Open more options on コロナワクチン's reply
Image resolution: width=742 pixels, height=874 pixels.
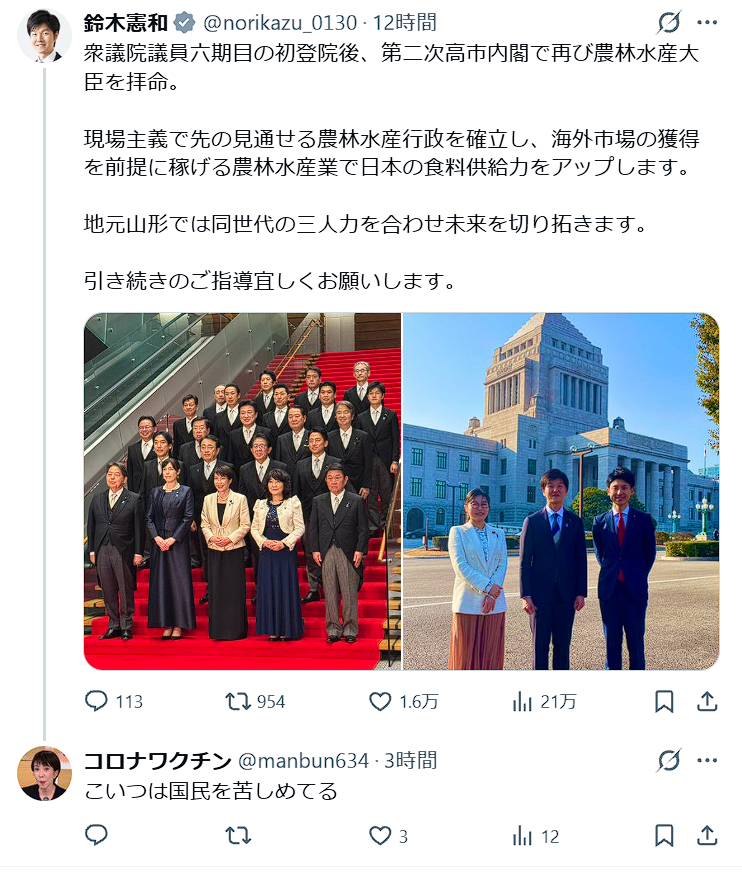707,760
